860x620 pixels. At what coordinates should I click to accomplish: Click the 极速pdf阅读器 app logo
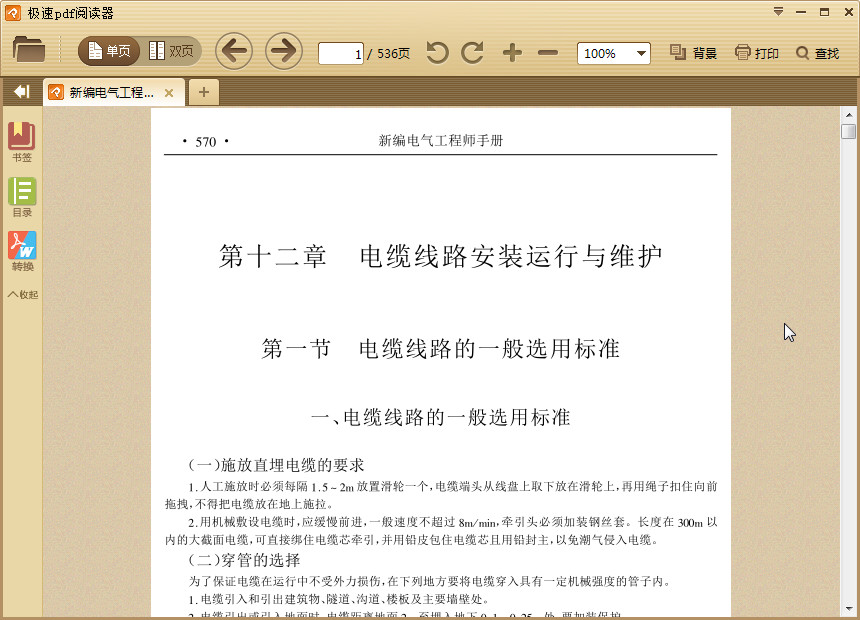(13, 13)
